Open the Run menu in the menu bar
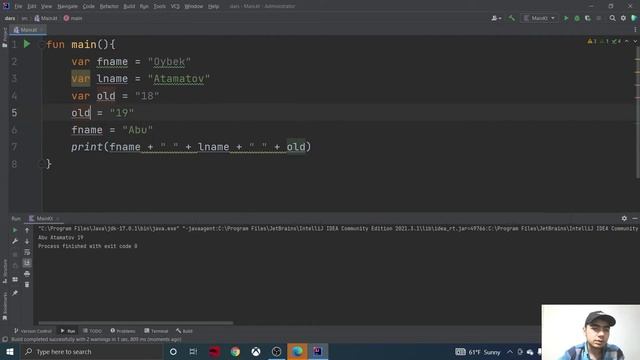Screen dimensions: 640x360 [x=144, y=7]
